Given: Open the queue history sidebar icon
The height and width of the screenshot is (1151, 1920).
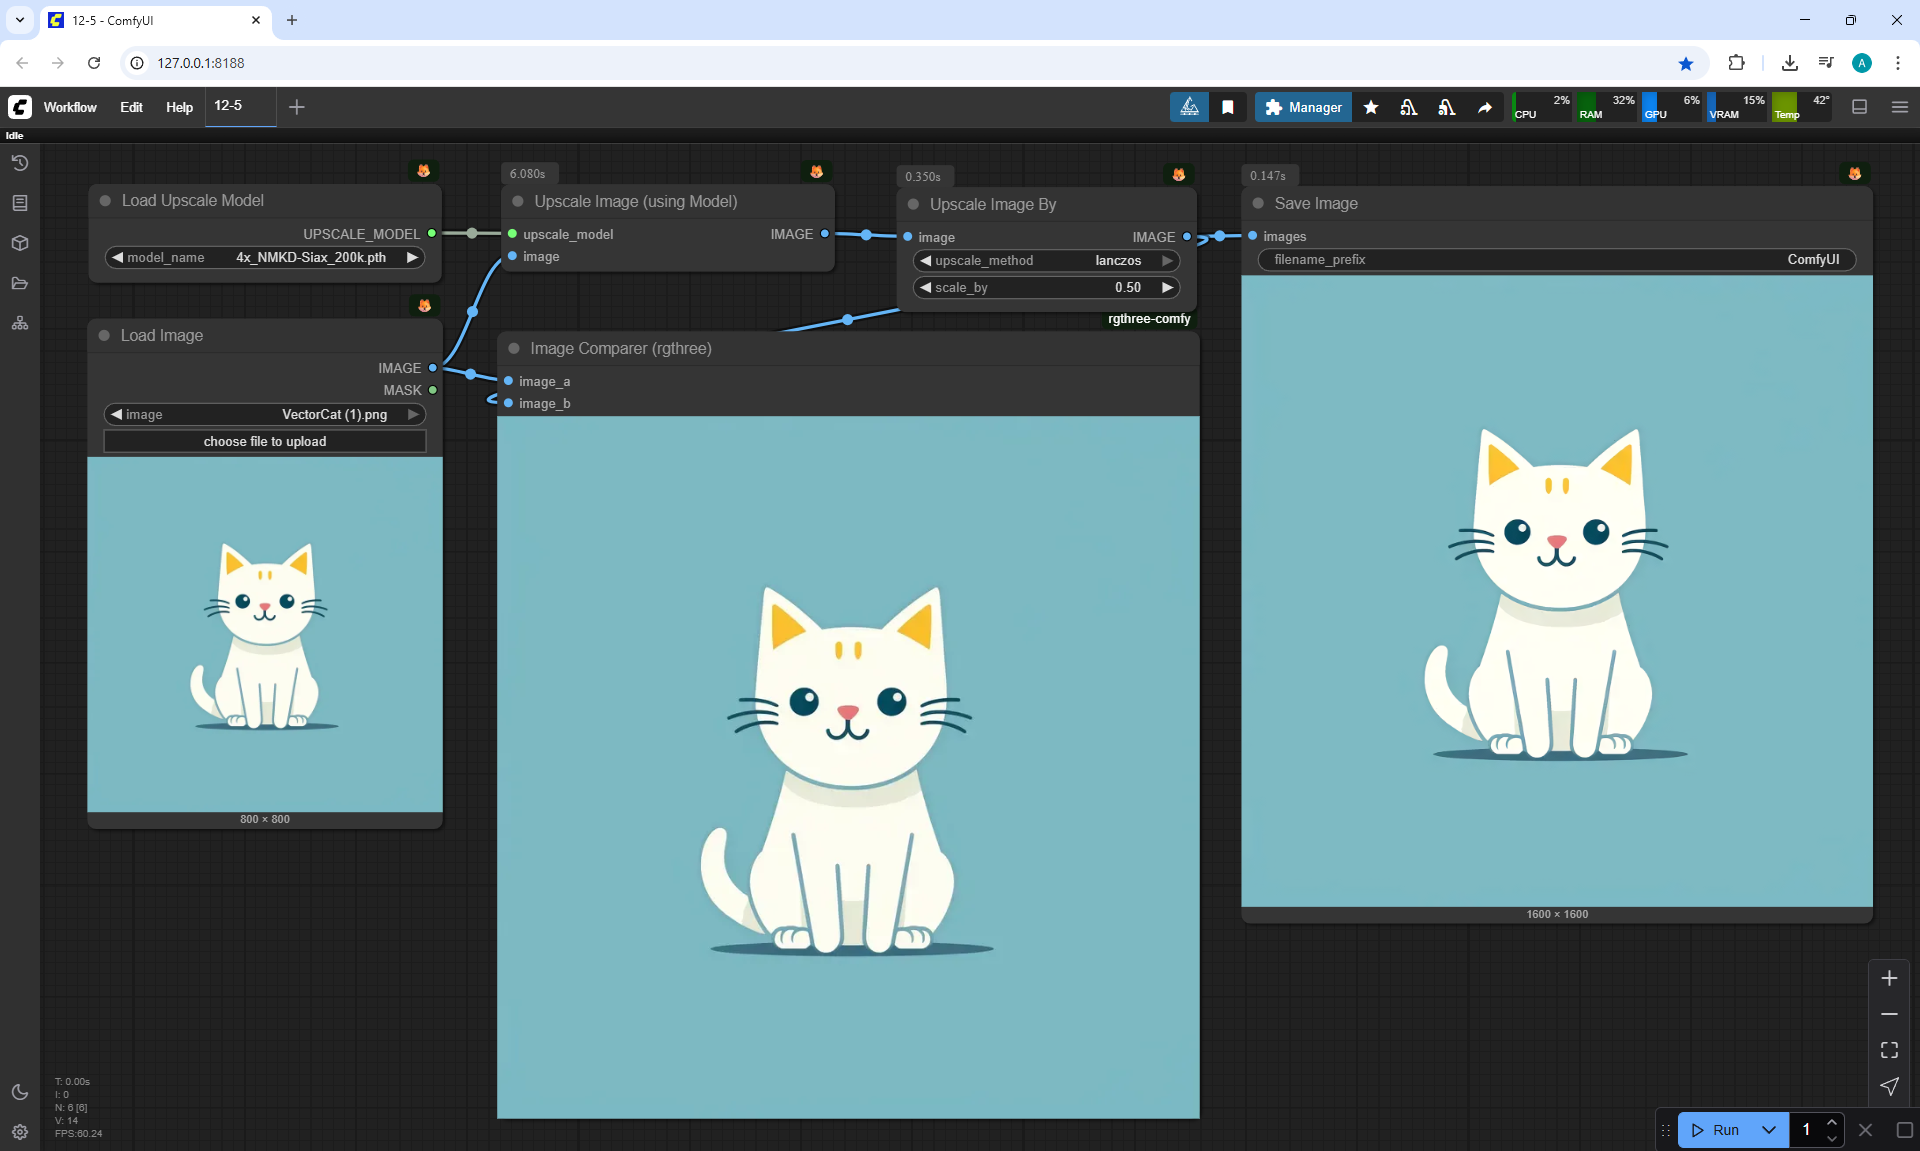Looking at the screenshot, I should [20, 163].
